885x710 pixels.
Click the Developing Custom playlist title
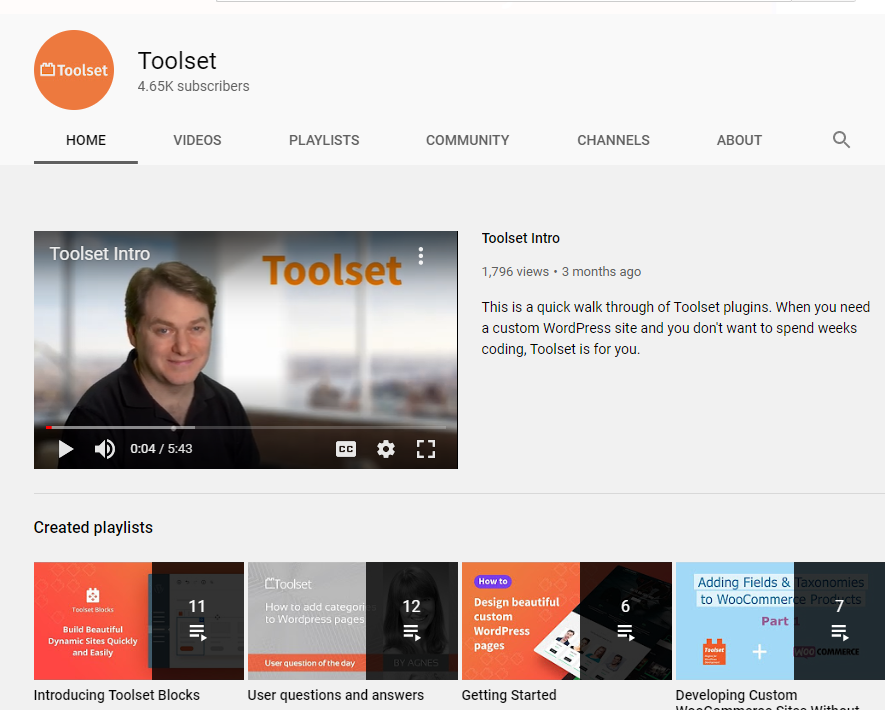pyautogui.click(x=768, y=700)
